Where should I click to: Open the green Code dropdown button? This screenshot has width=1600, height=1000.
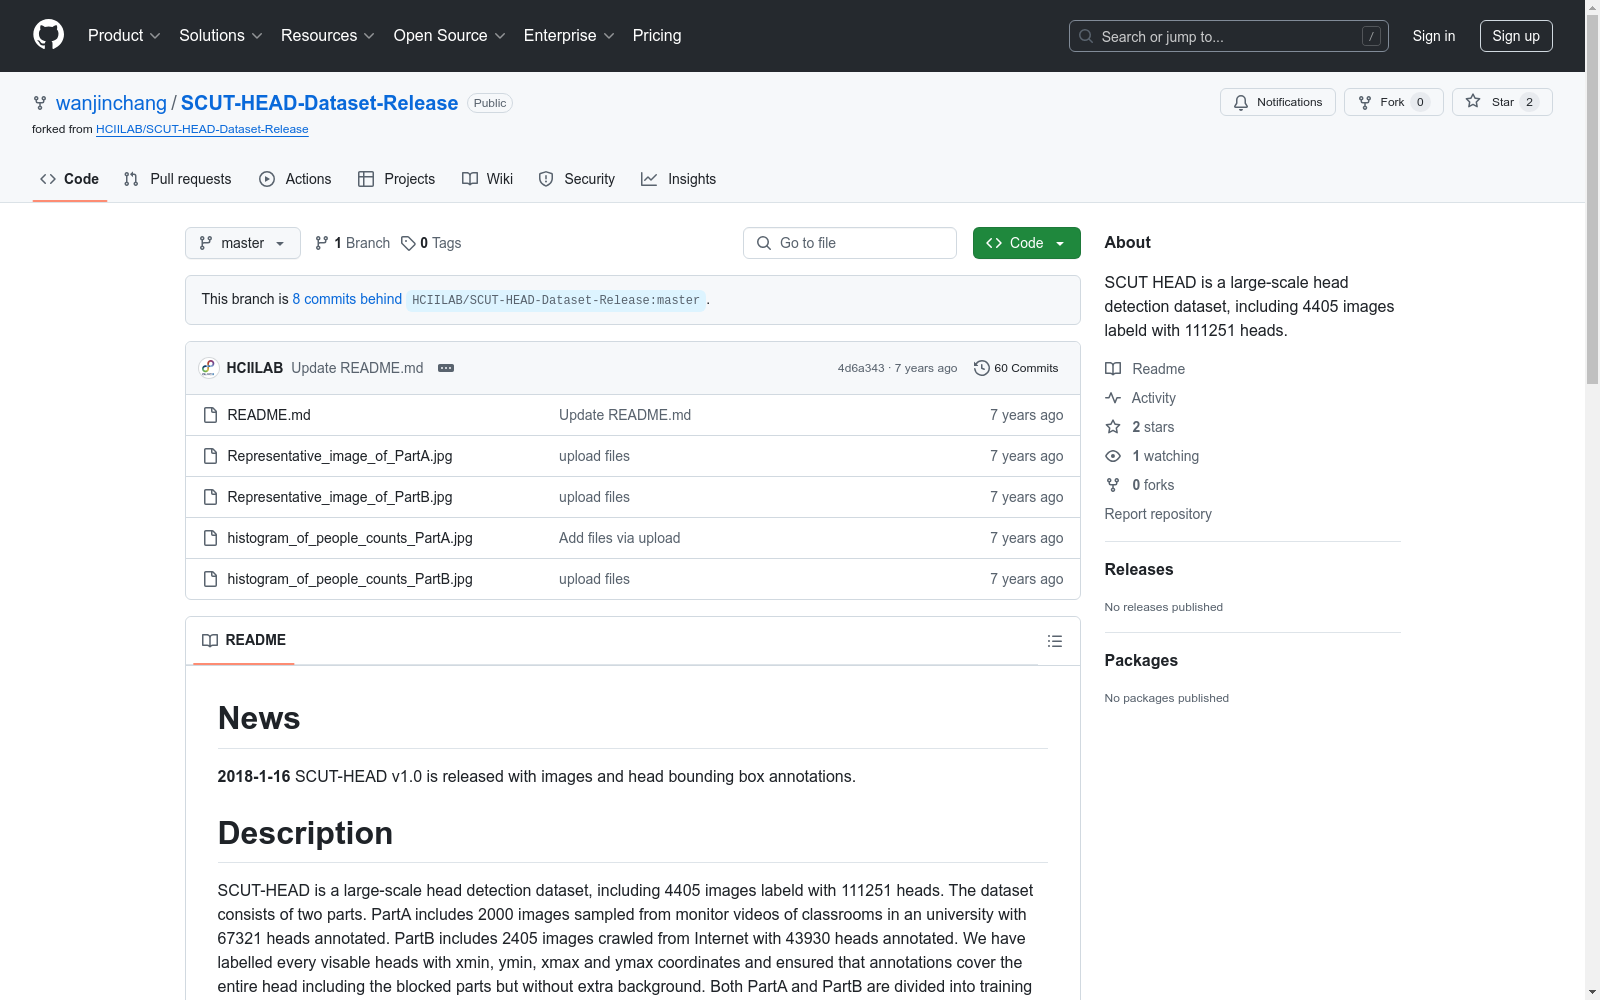tap(1027, 243)
